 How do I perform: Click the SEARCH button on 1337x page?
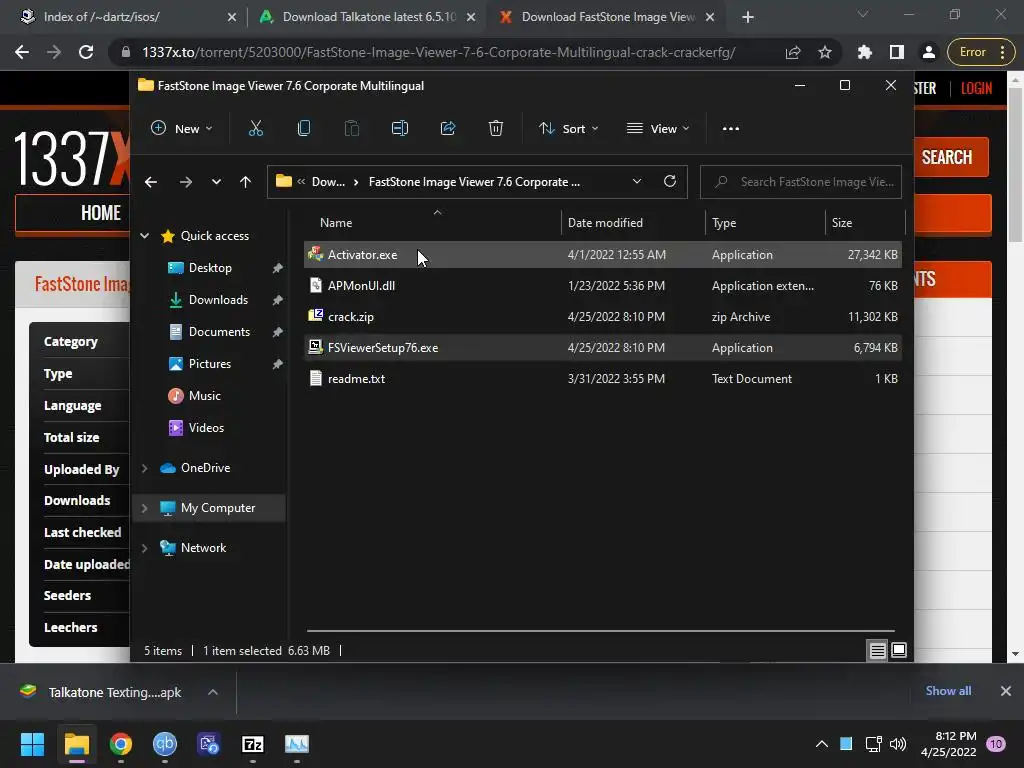(947, 157)
